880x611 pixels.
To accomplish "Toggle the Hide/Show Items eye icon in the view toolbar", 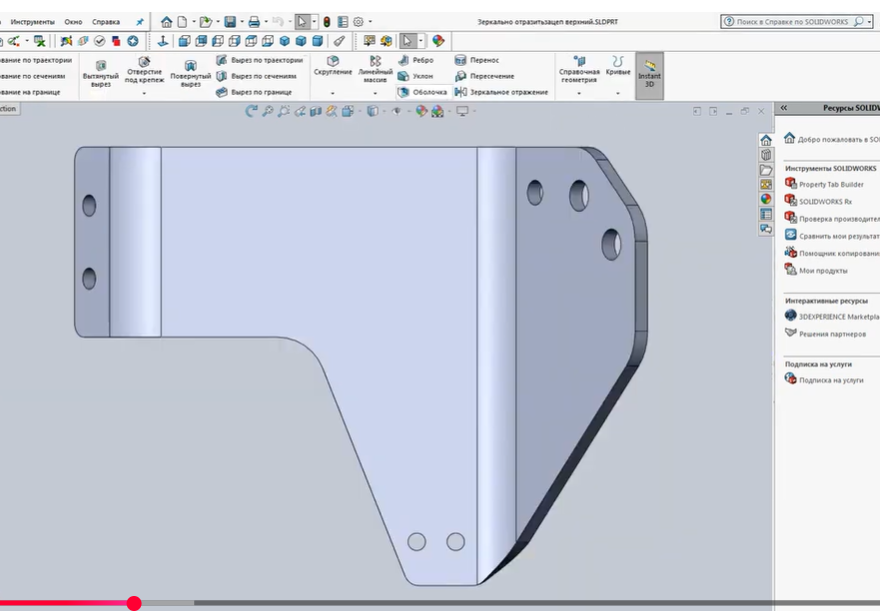I will click(x=396, y=112).
